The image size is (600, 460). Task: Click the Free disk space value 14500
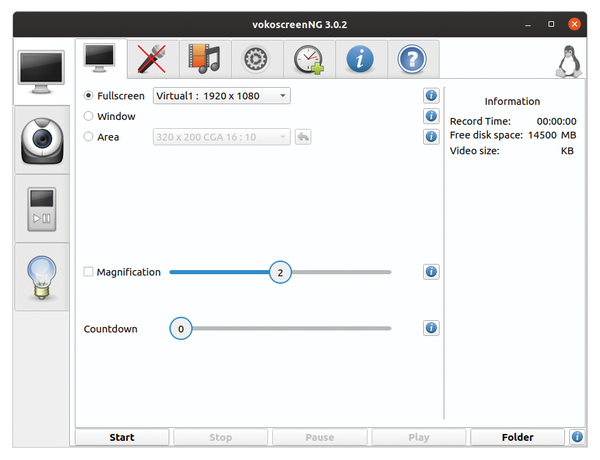(x=542, y=135)
